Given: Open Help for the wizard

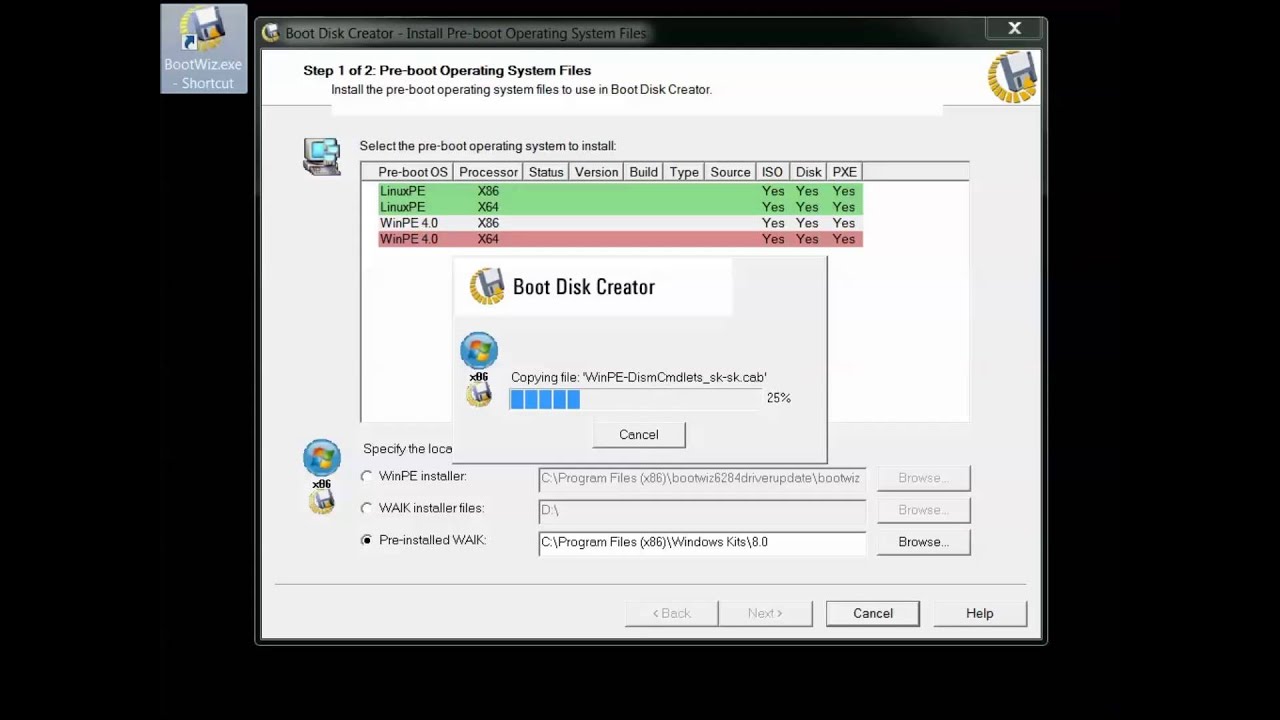Looking at the screenshot, I should 980,614.
